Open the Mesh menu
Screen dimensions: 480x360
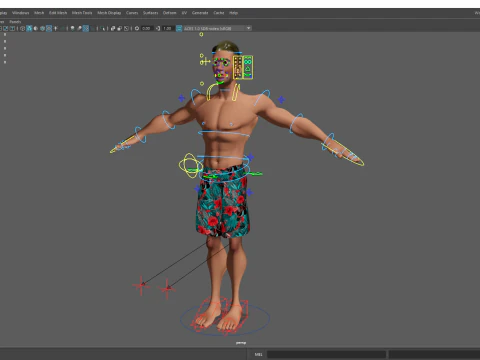(x=39, y=13)
